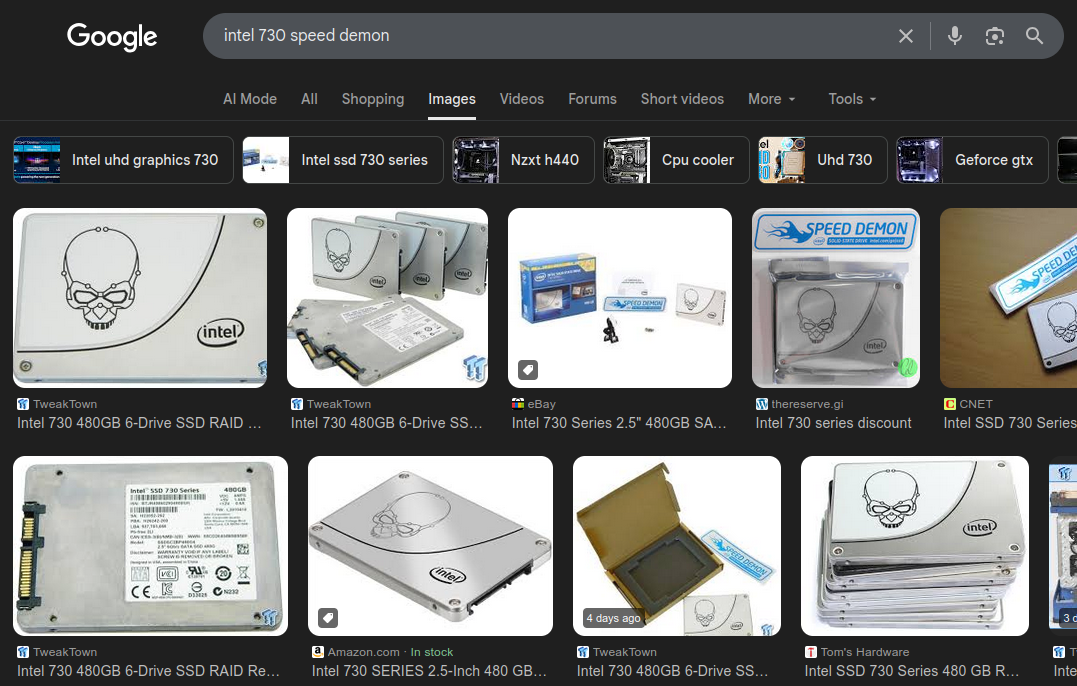The image size is (1077, 686).
Task: Open the four-SSD TweakTown image
Action: [387, 298]
